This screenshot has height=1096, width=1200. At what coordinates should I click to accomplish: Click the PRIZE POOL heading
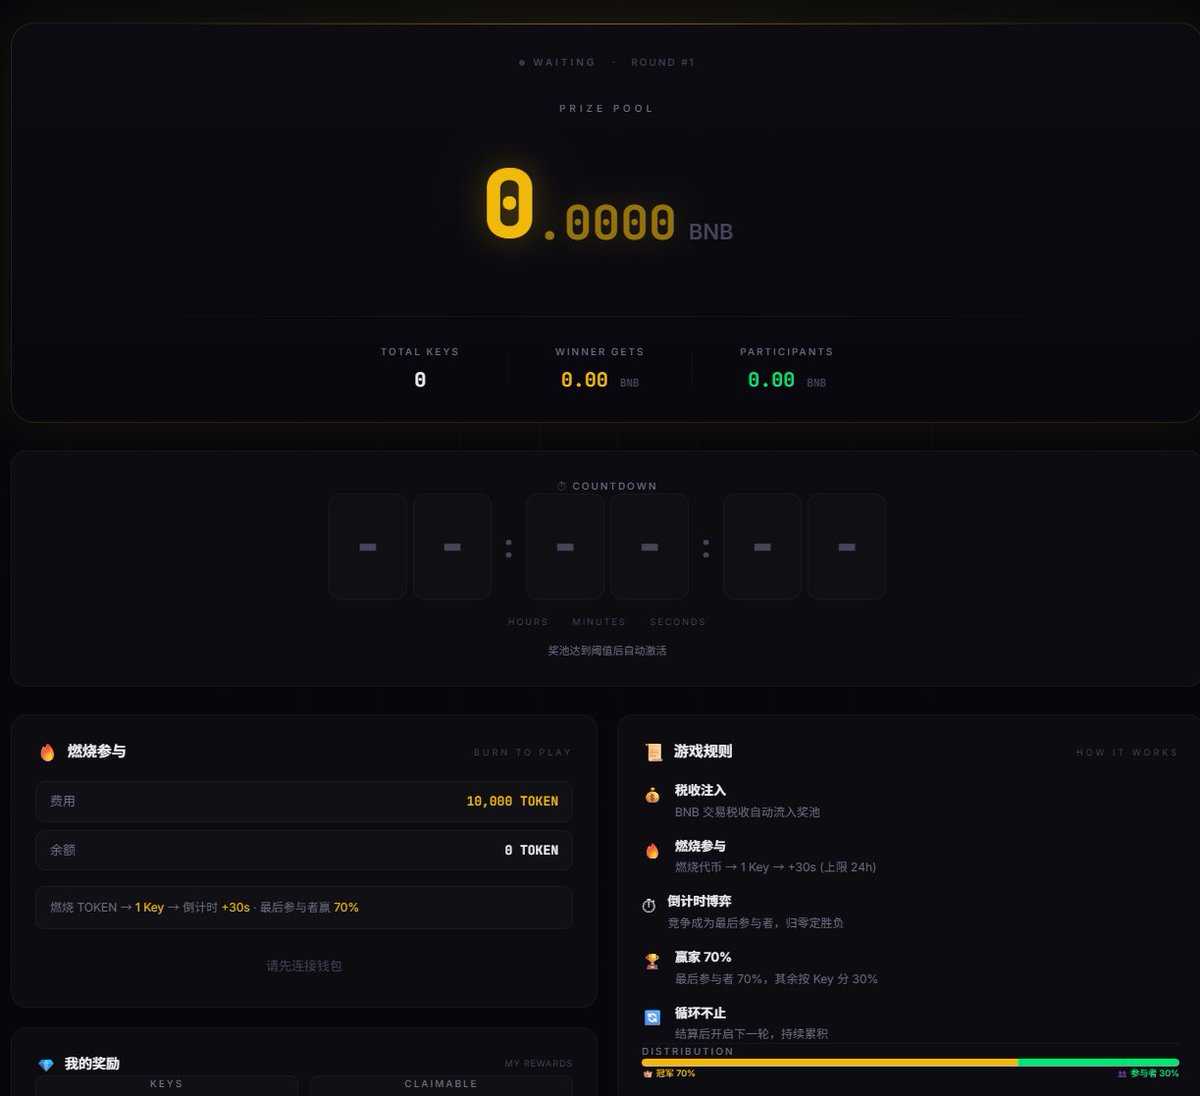pyautogui.click(x=606, y=108)
